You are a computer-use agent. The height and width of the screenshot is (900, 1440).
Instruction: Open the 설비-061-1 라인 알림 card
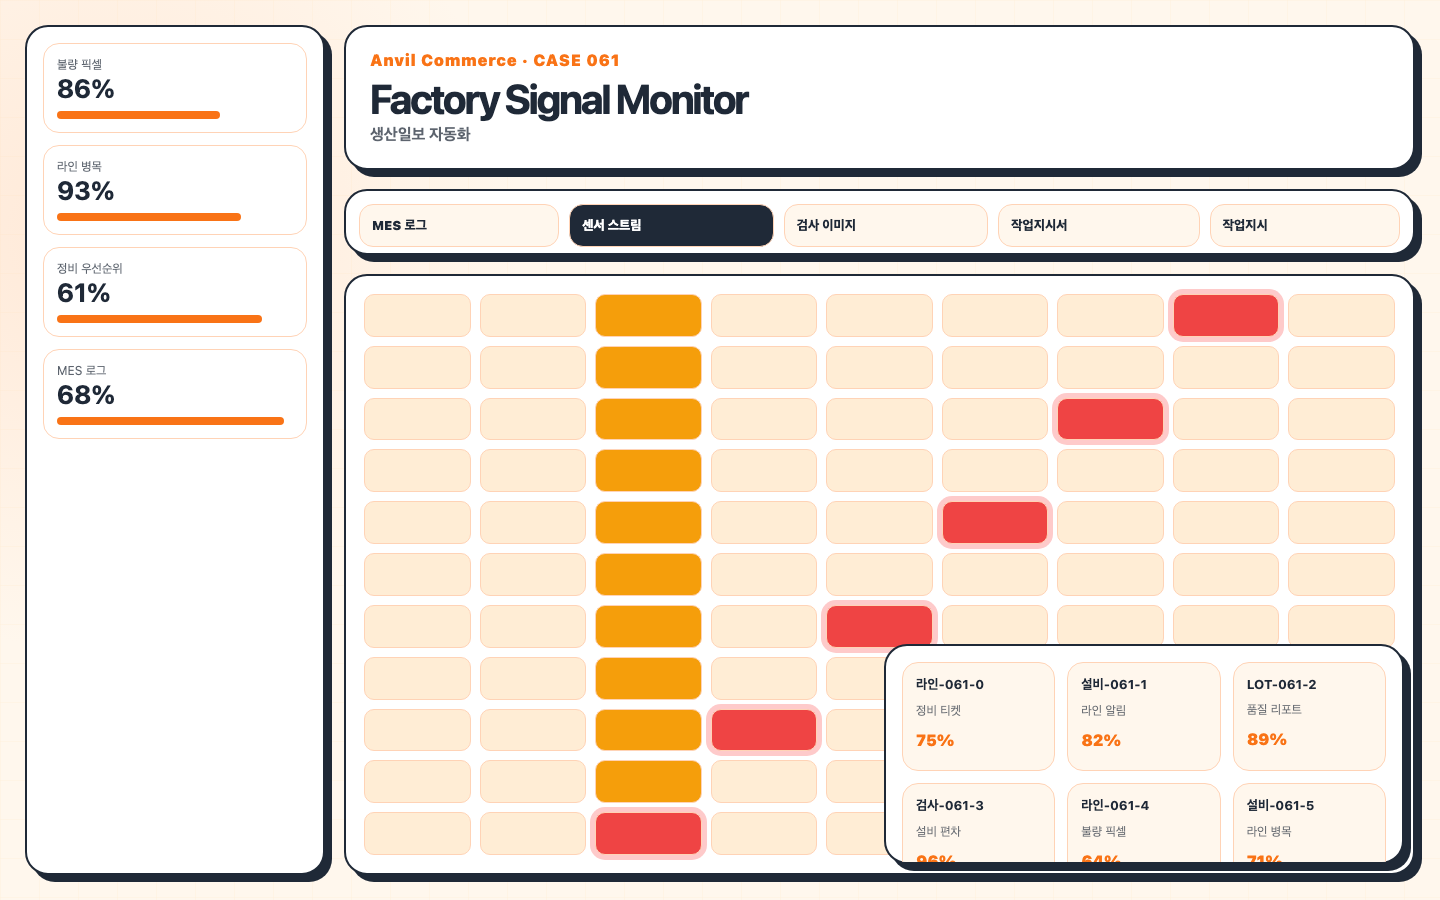[x=1144, y=716]
